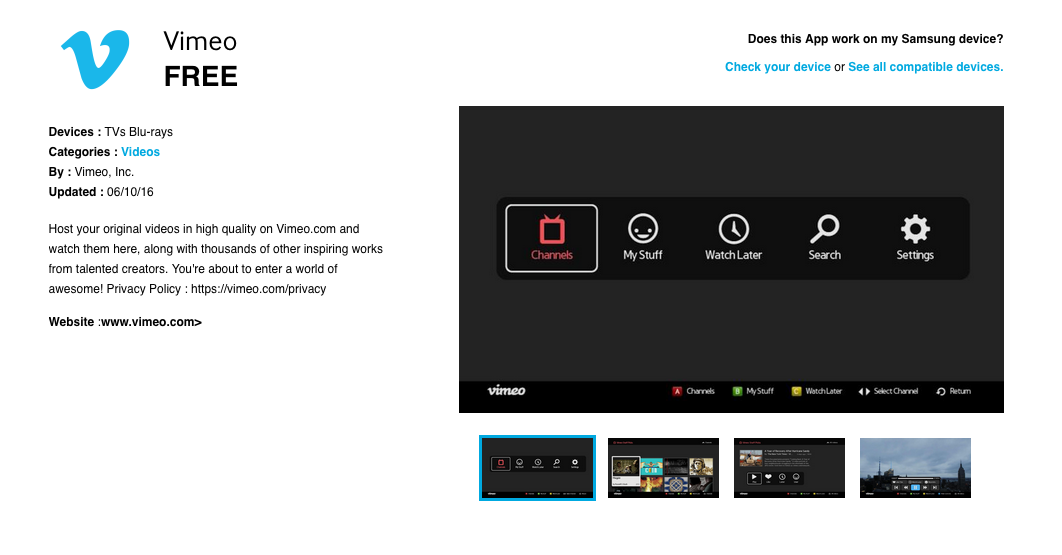
Task: Show the video details screenshot thumbnail
Action: tap(789, 468)
